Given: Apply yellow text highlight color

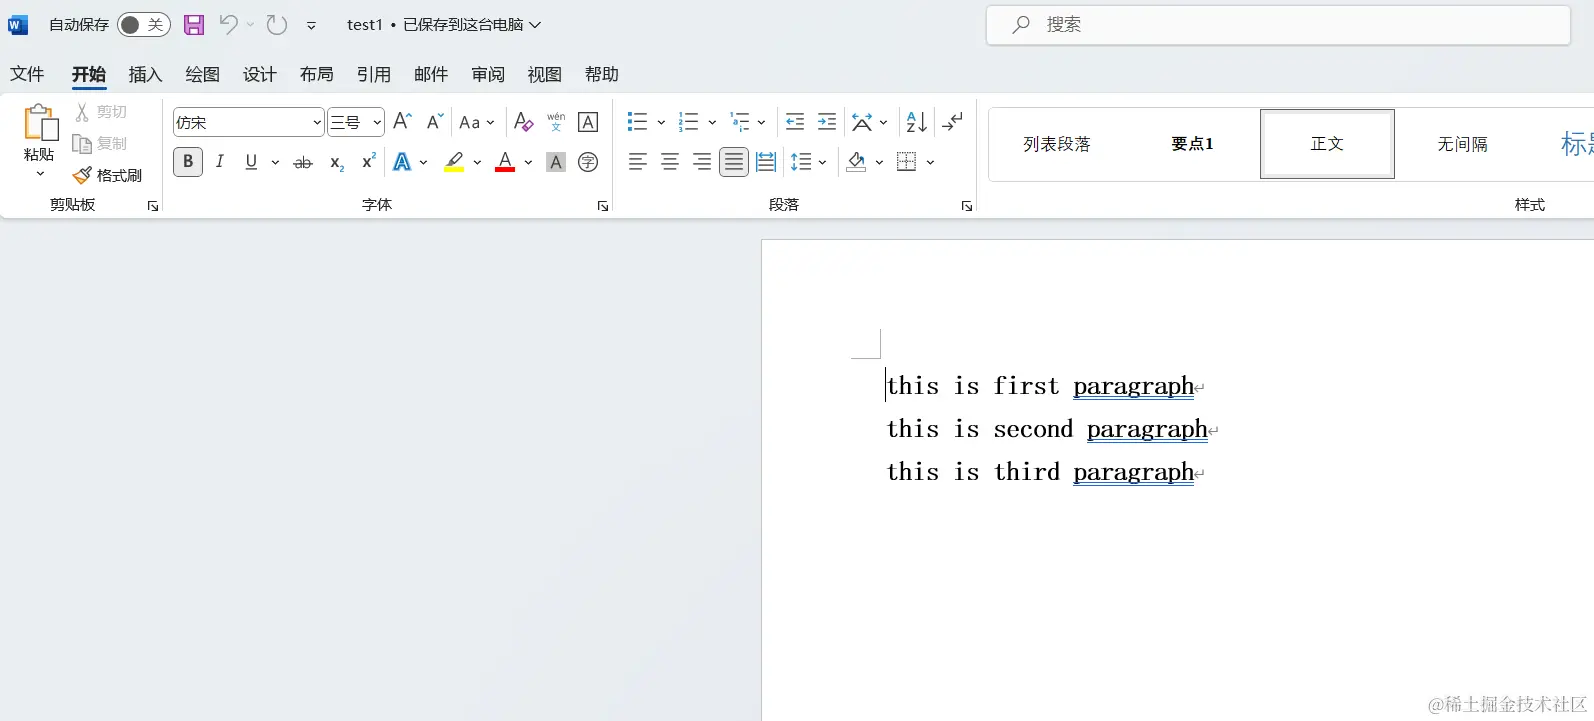Looking at the screenshot, I should tap(454, 162).
